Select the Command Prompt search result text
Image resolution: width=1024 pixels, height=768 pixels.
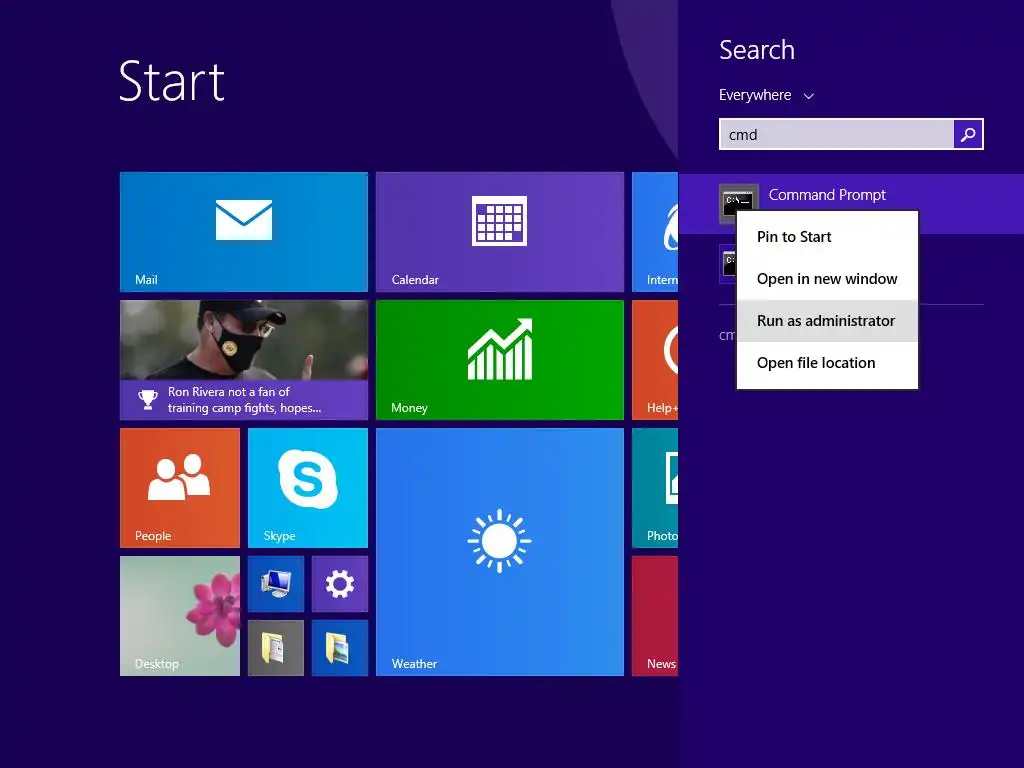click(x=827, y=195)
